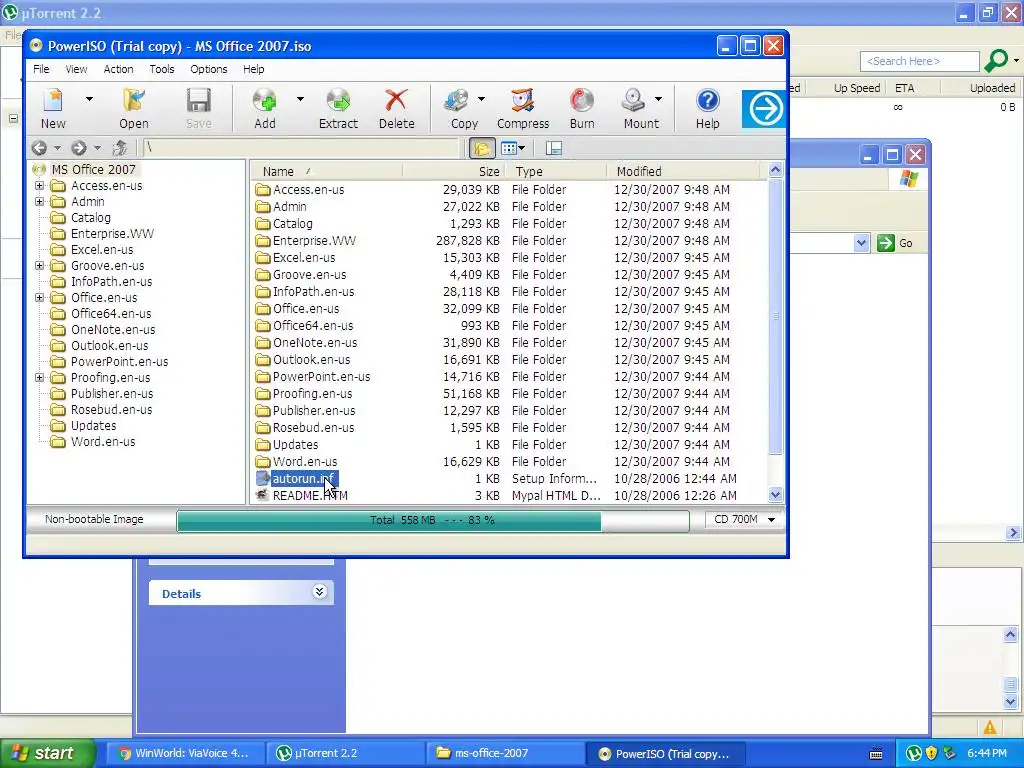Click the Help toolbar icon

[707, 108]
